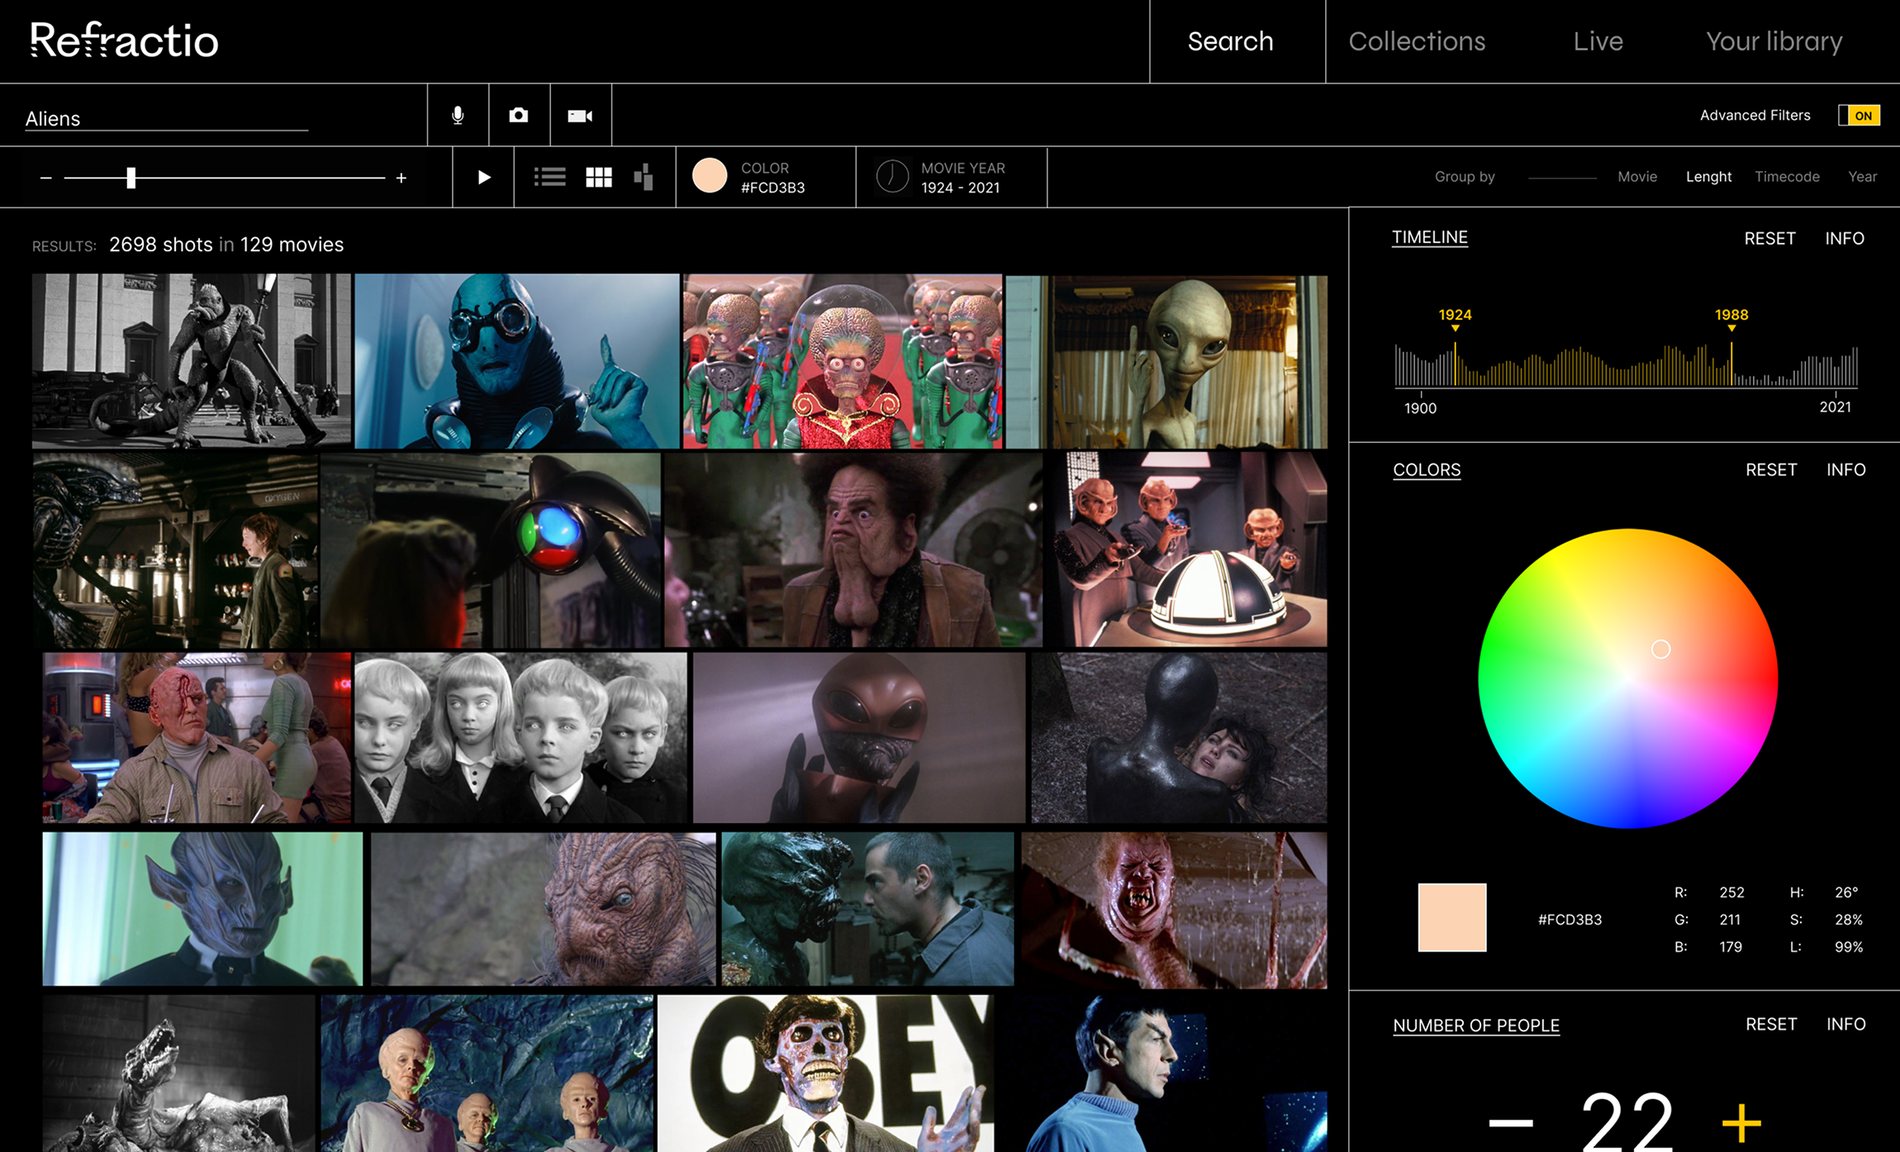
Task: Click the COLORS section heading
Action: click(x=1427, y=470)
